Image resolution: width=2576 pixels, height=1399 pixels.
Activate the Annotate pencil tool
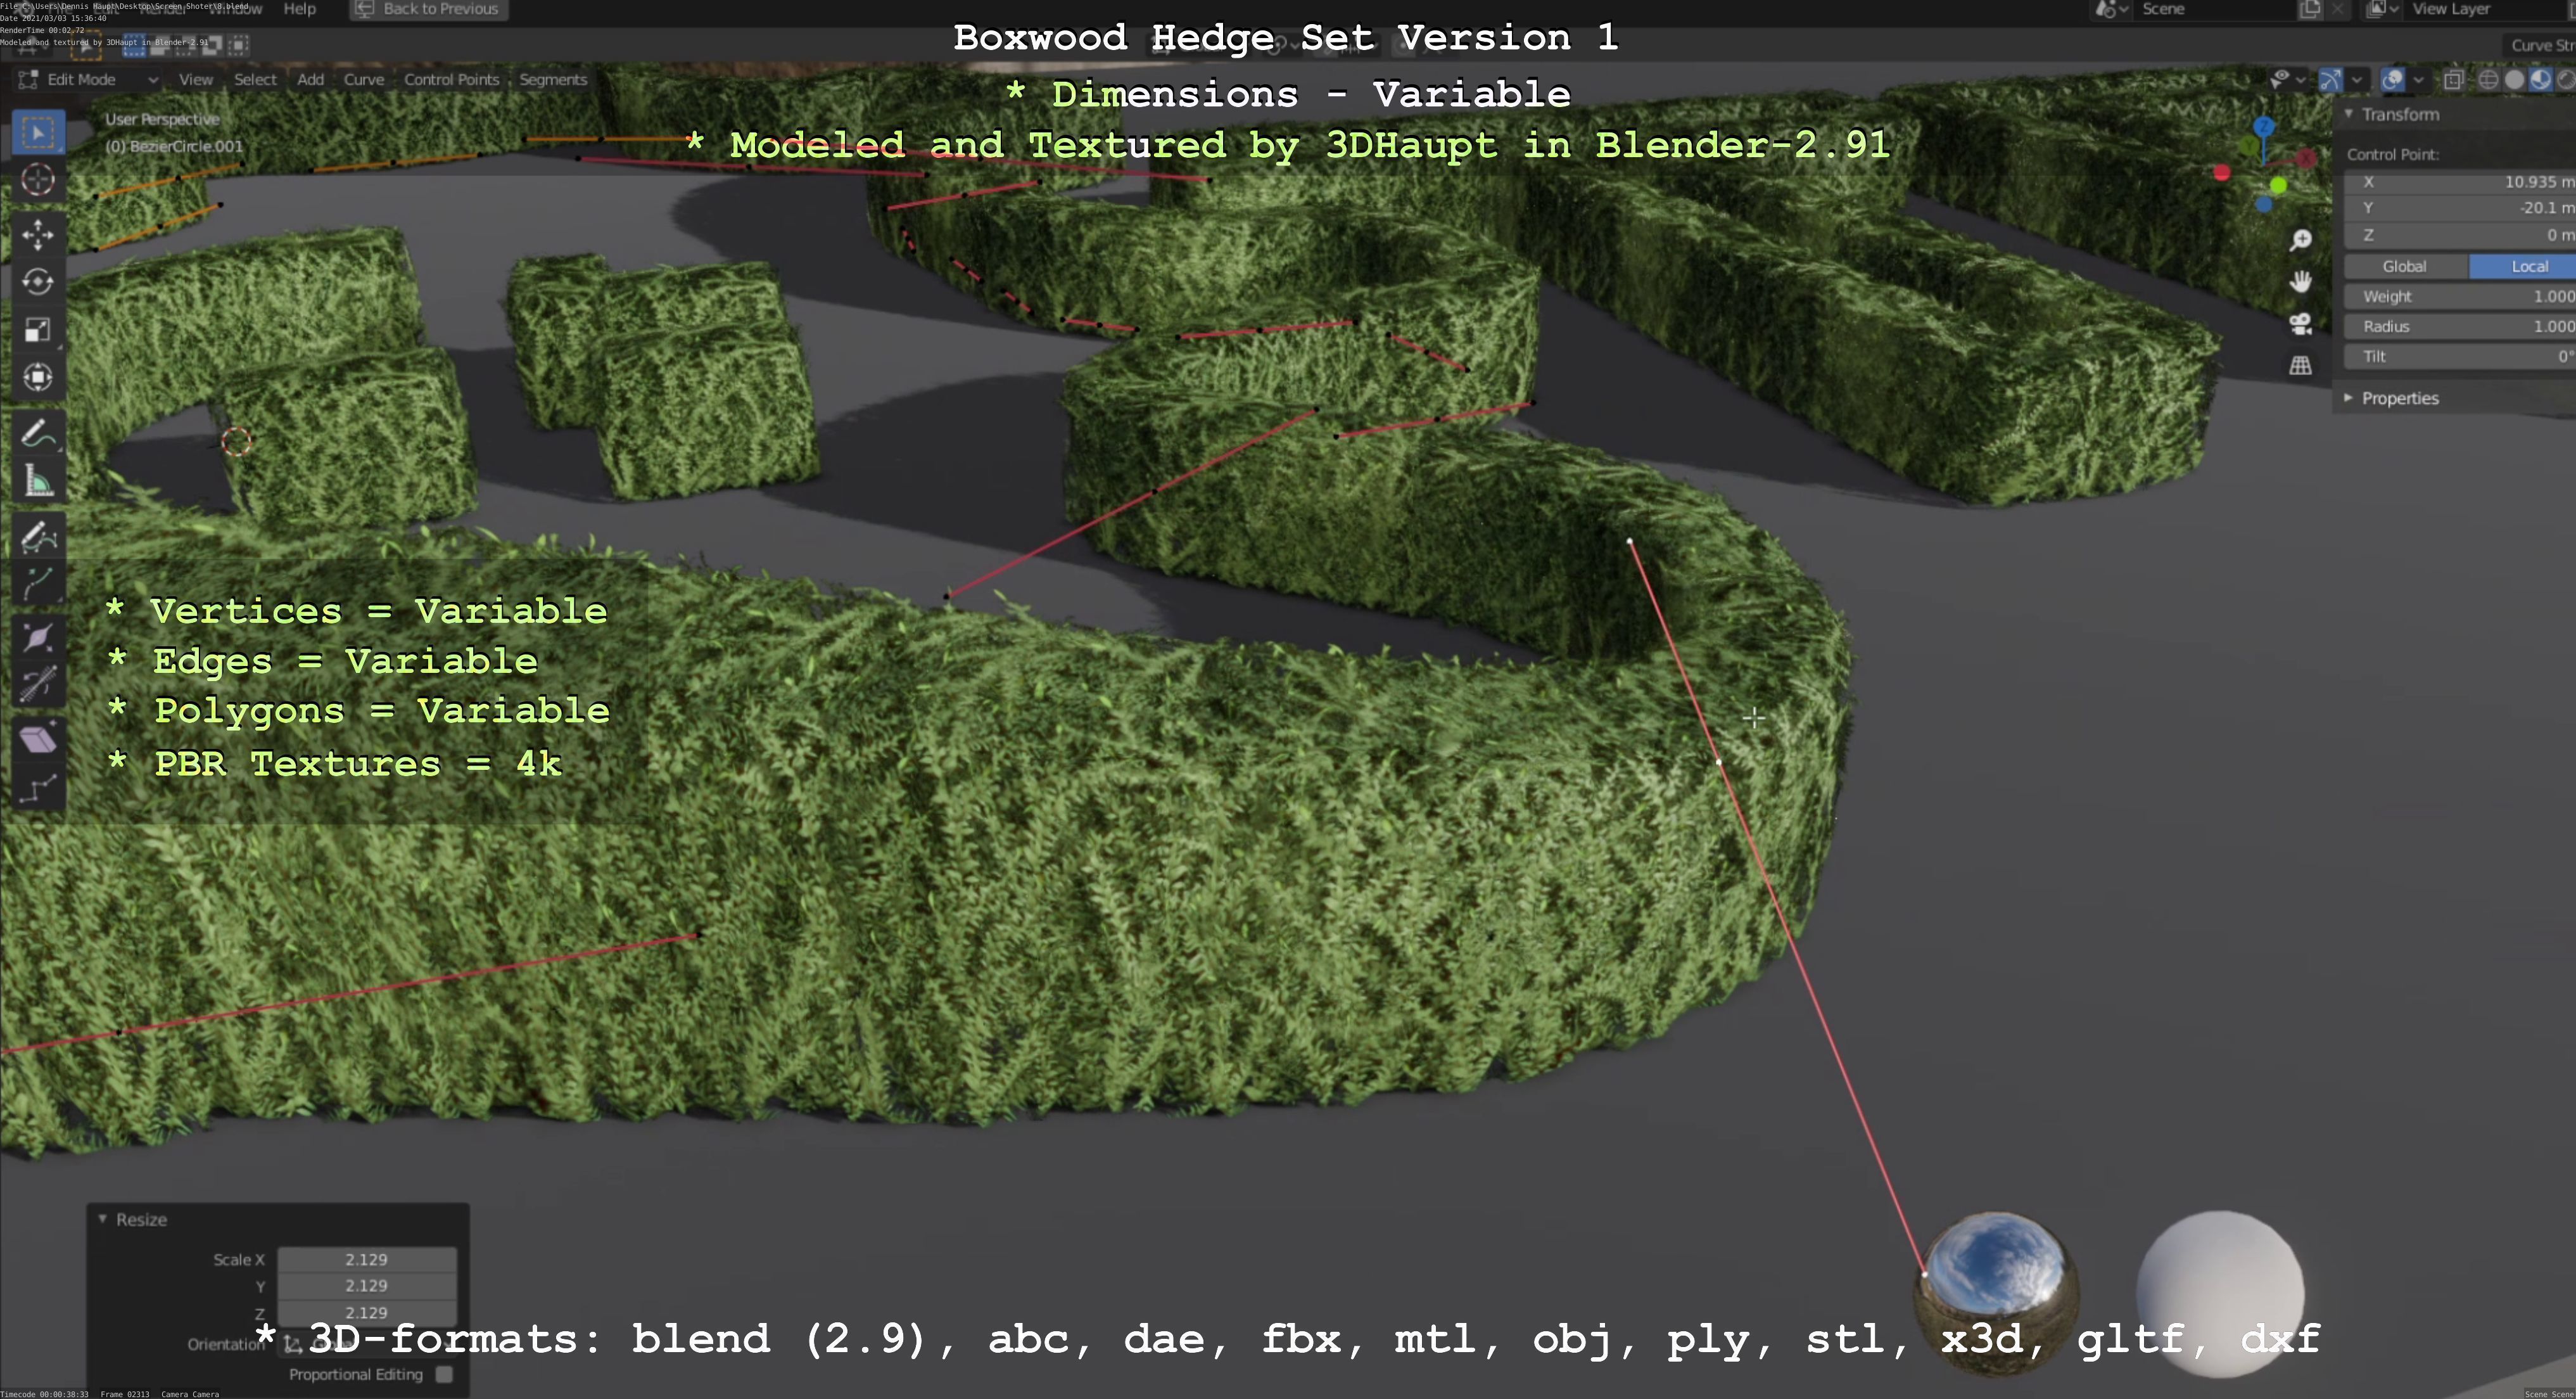tap(38, 433)
